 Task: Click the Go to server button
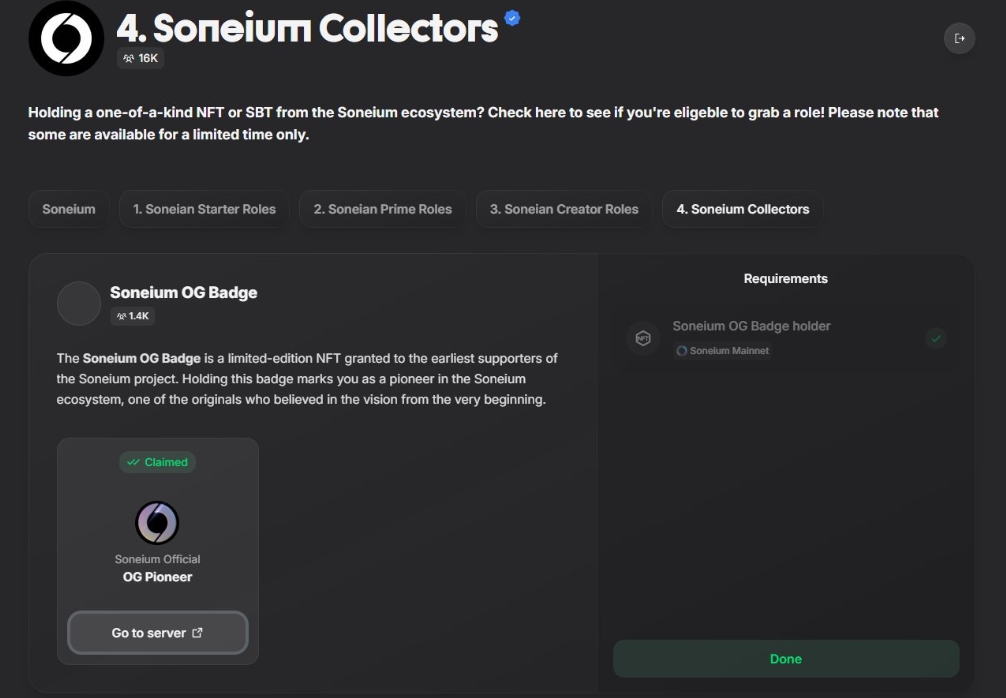[x=158, y=633]
